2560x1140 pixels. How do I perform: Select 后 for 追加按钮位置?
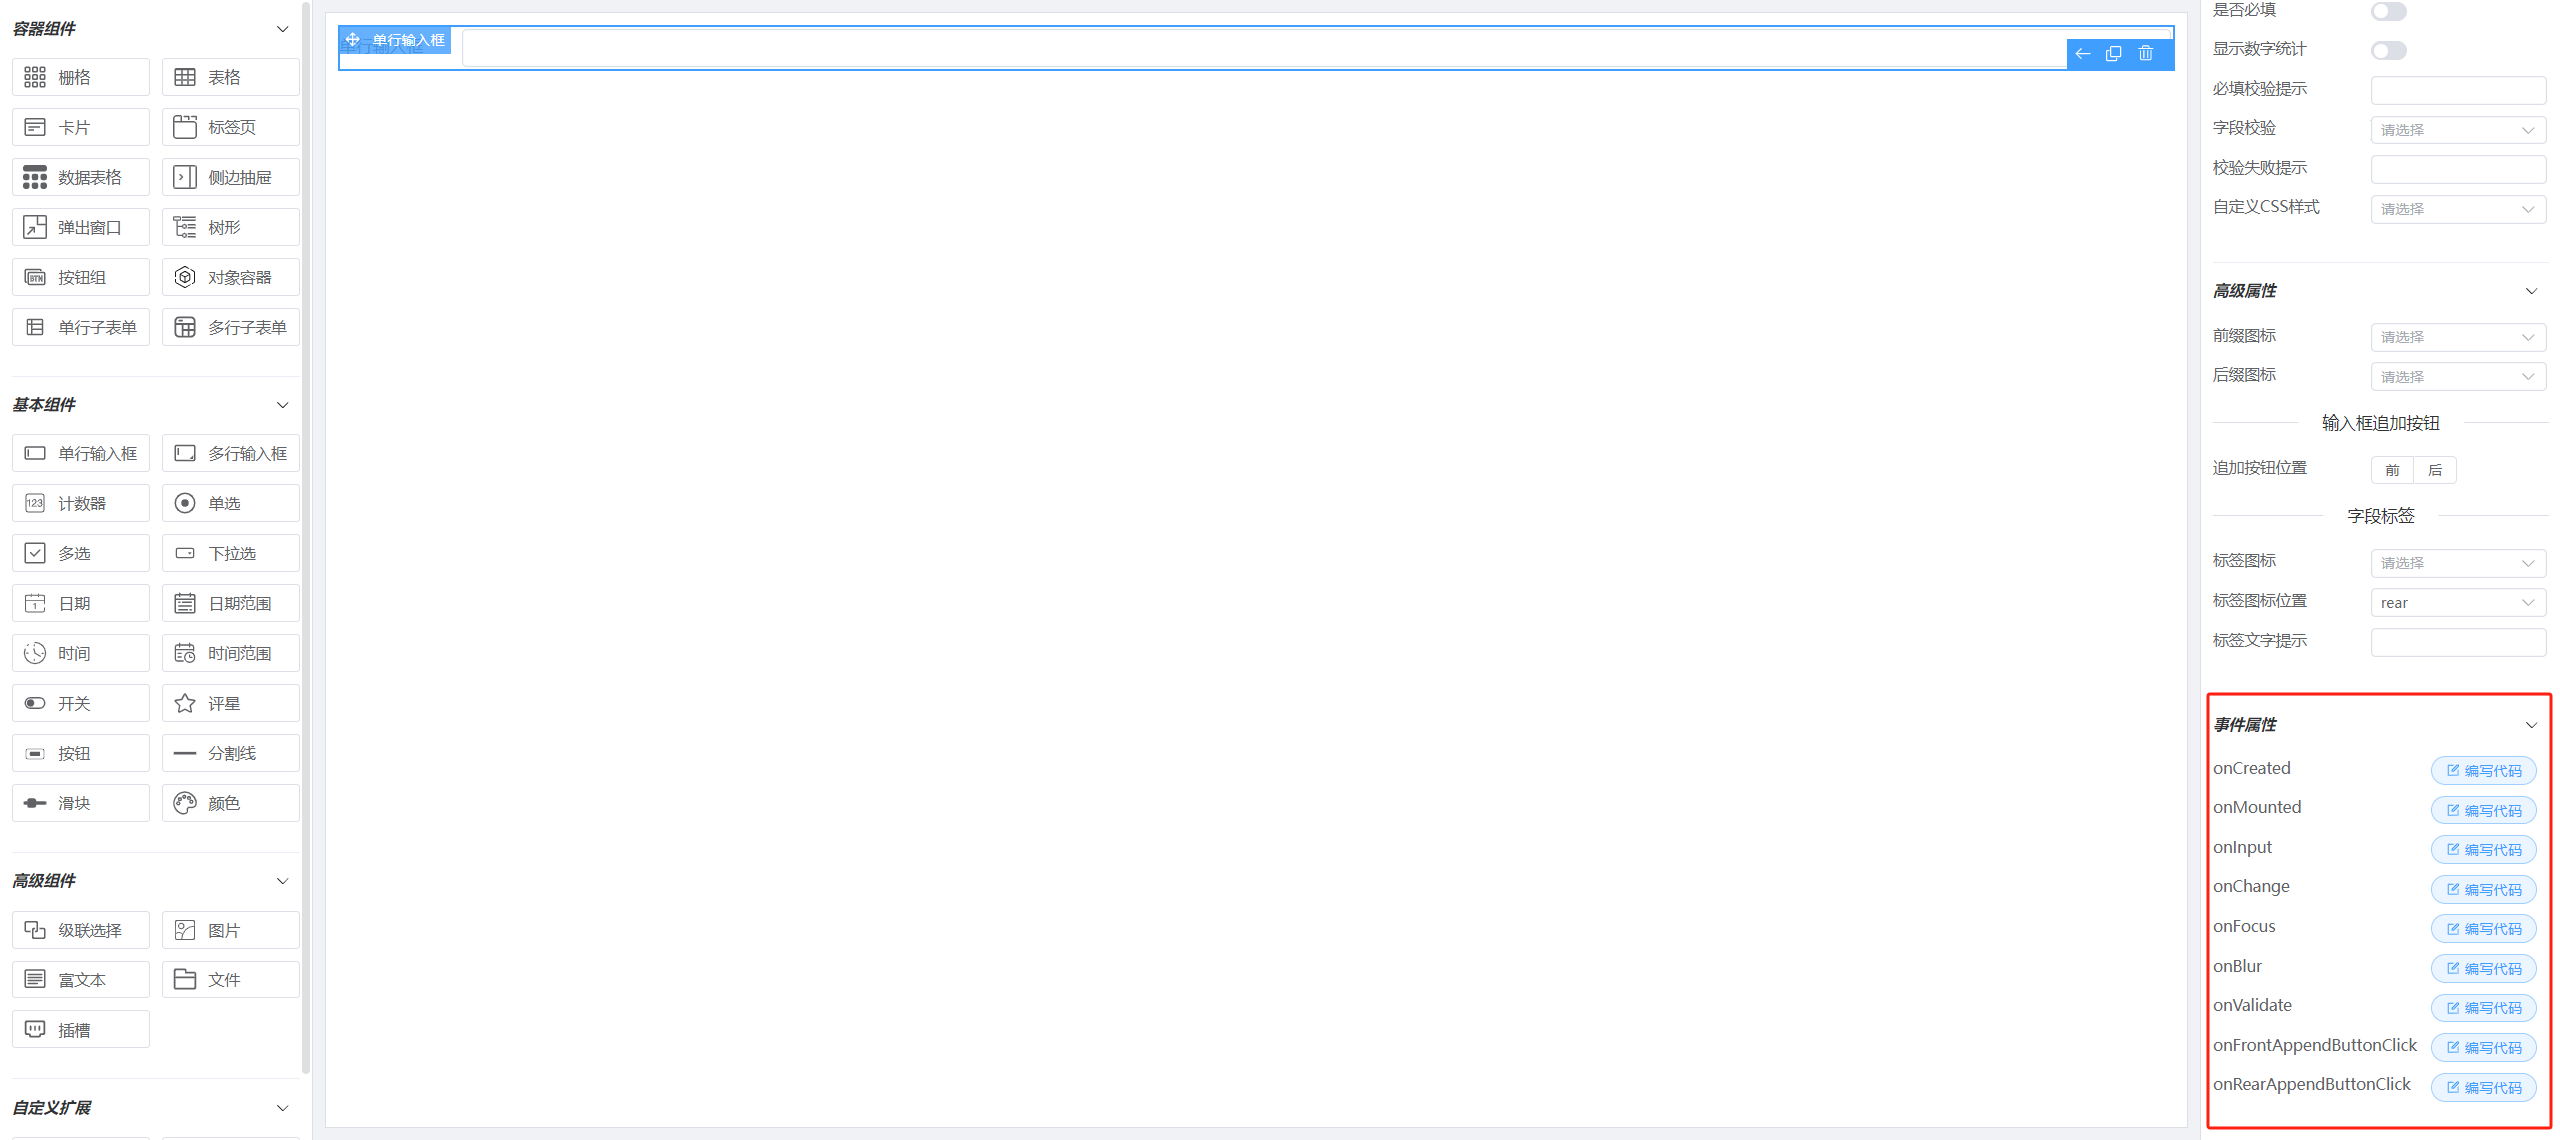[2435, 470]
